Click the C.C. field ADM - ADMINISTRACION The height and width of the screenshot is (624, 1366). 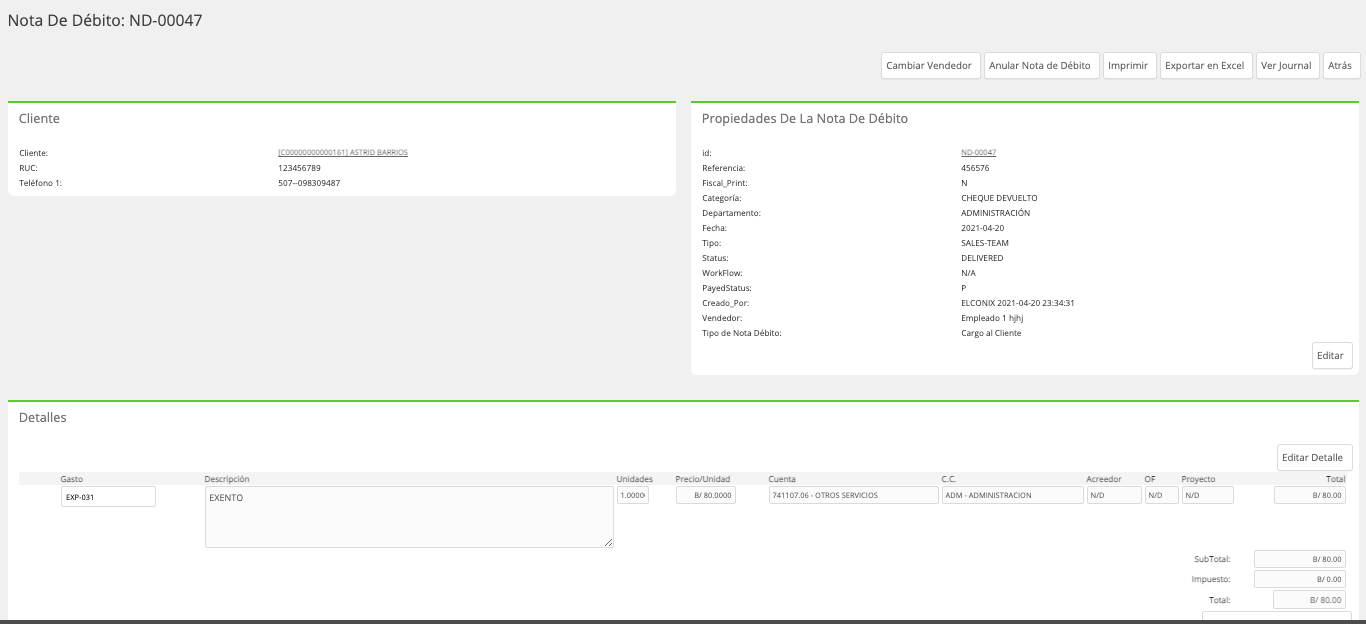pos(1012,495)
